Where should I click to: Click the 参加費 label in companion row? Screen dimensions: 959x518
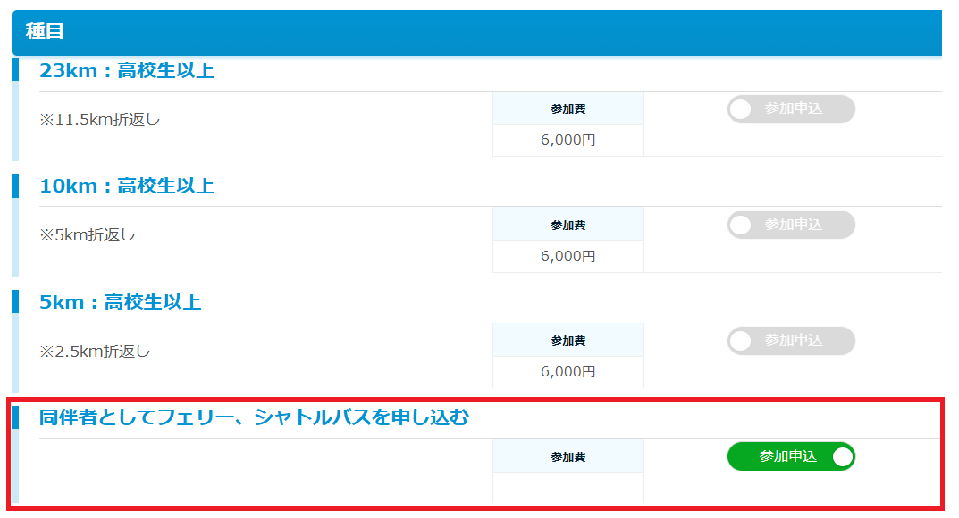[567, 457]
